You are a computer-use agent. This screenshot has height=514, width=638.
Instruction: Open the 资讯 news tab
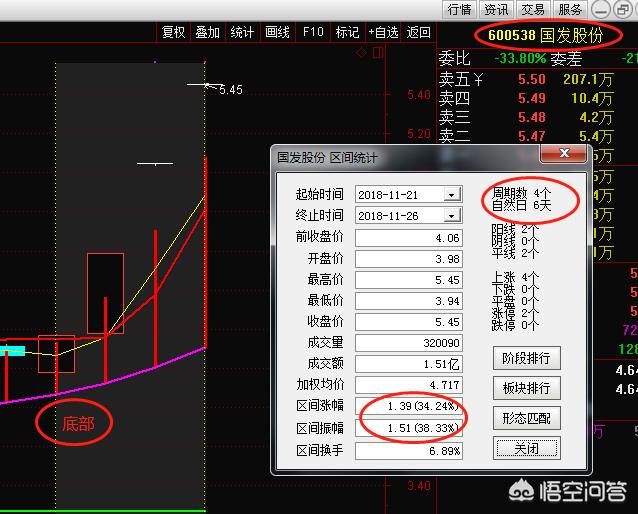[496, 9]
